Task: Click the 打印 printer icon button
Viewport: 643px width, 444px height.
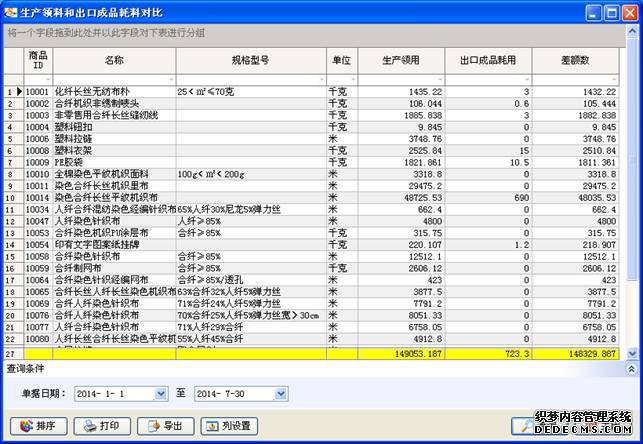Action: click(102, 426)
